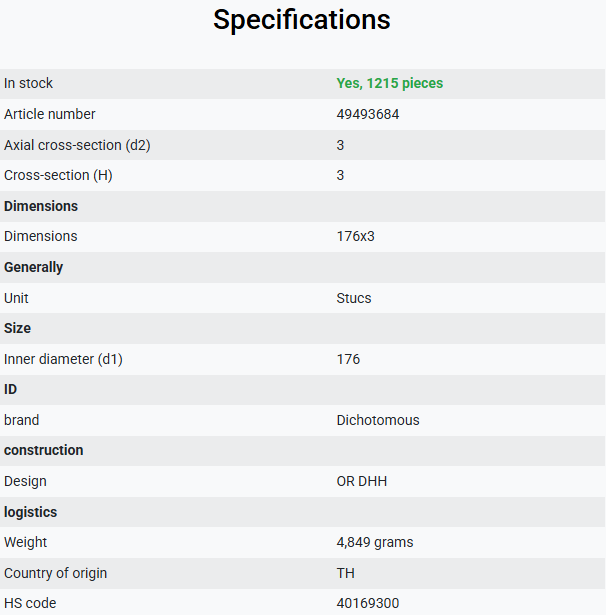Viewport: 606px width, 615px height.
Task: Click the In stock row label
Action: [28, 83]
